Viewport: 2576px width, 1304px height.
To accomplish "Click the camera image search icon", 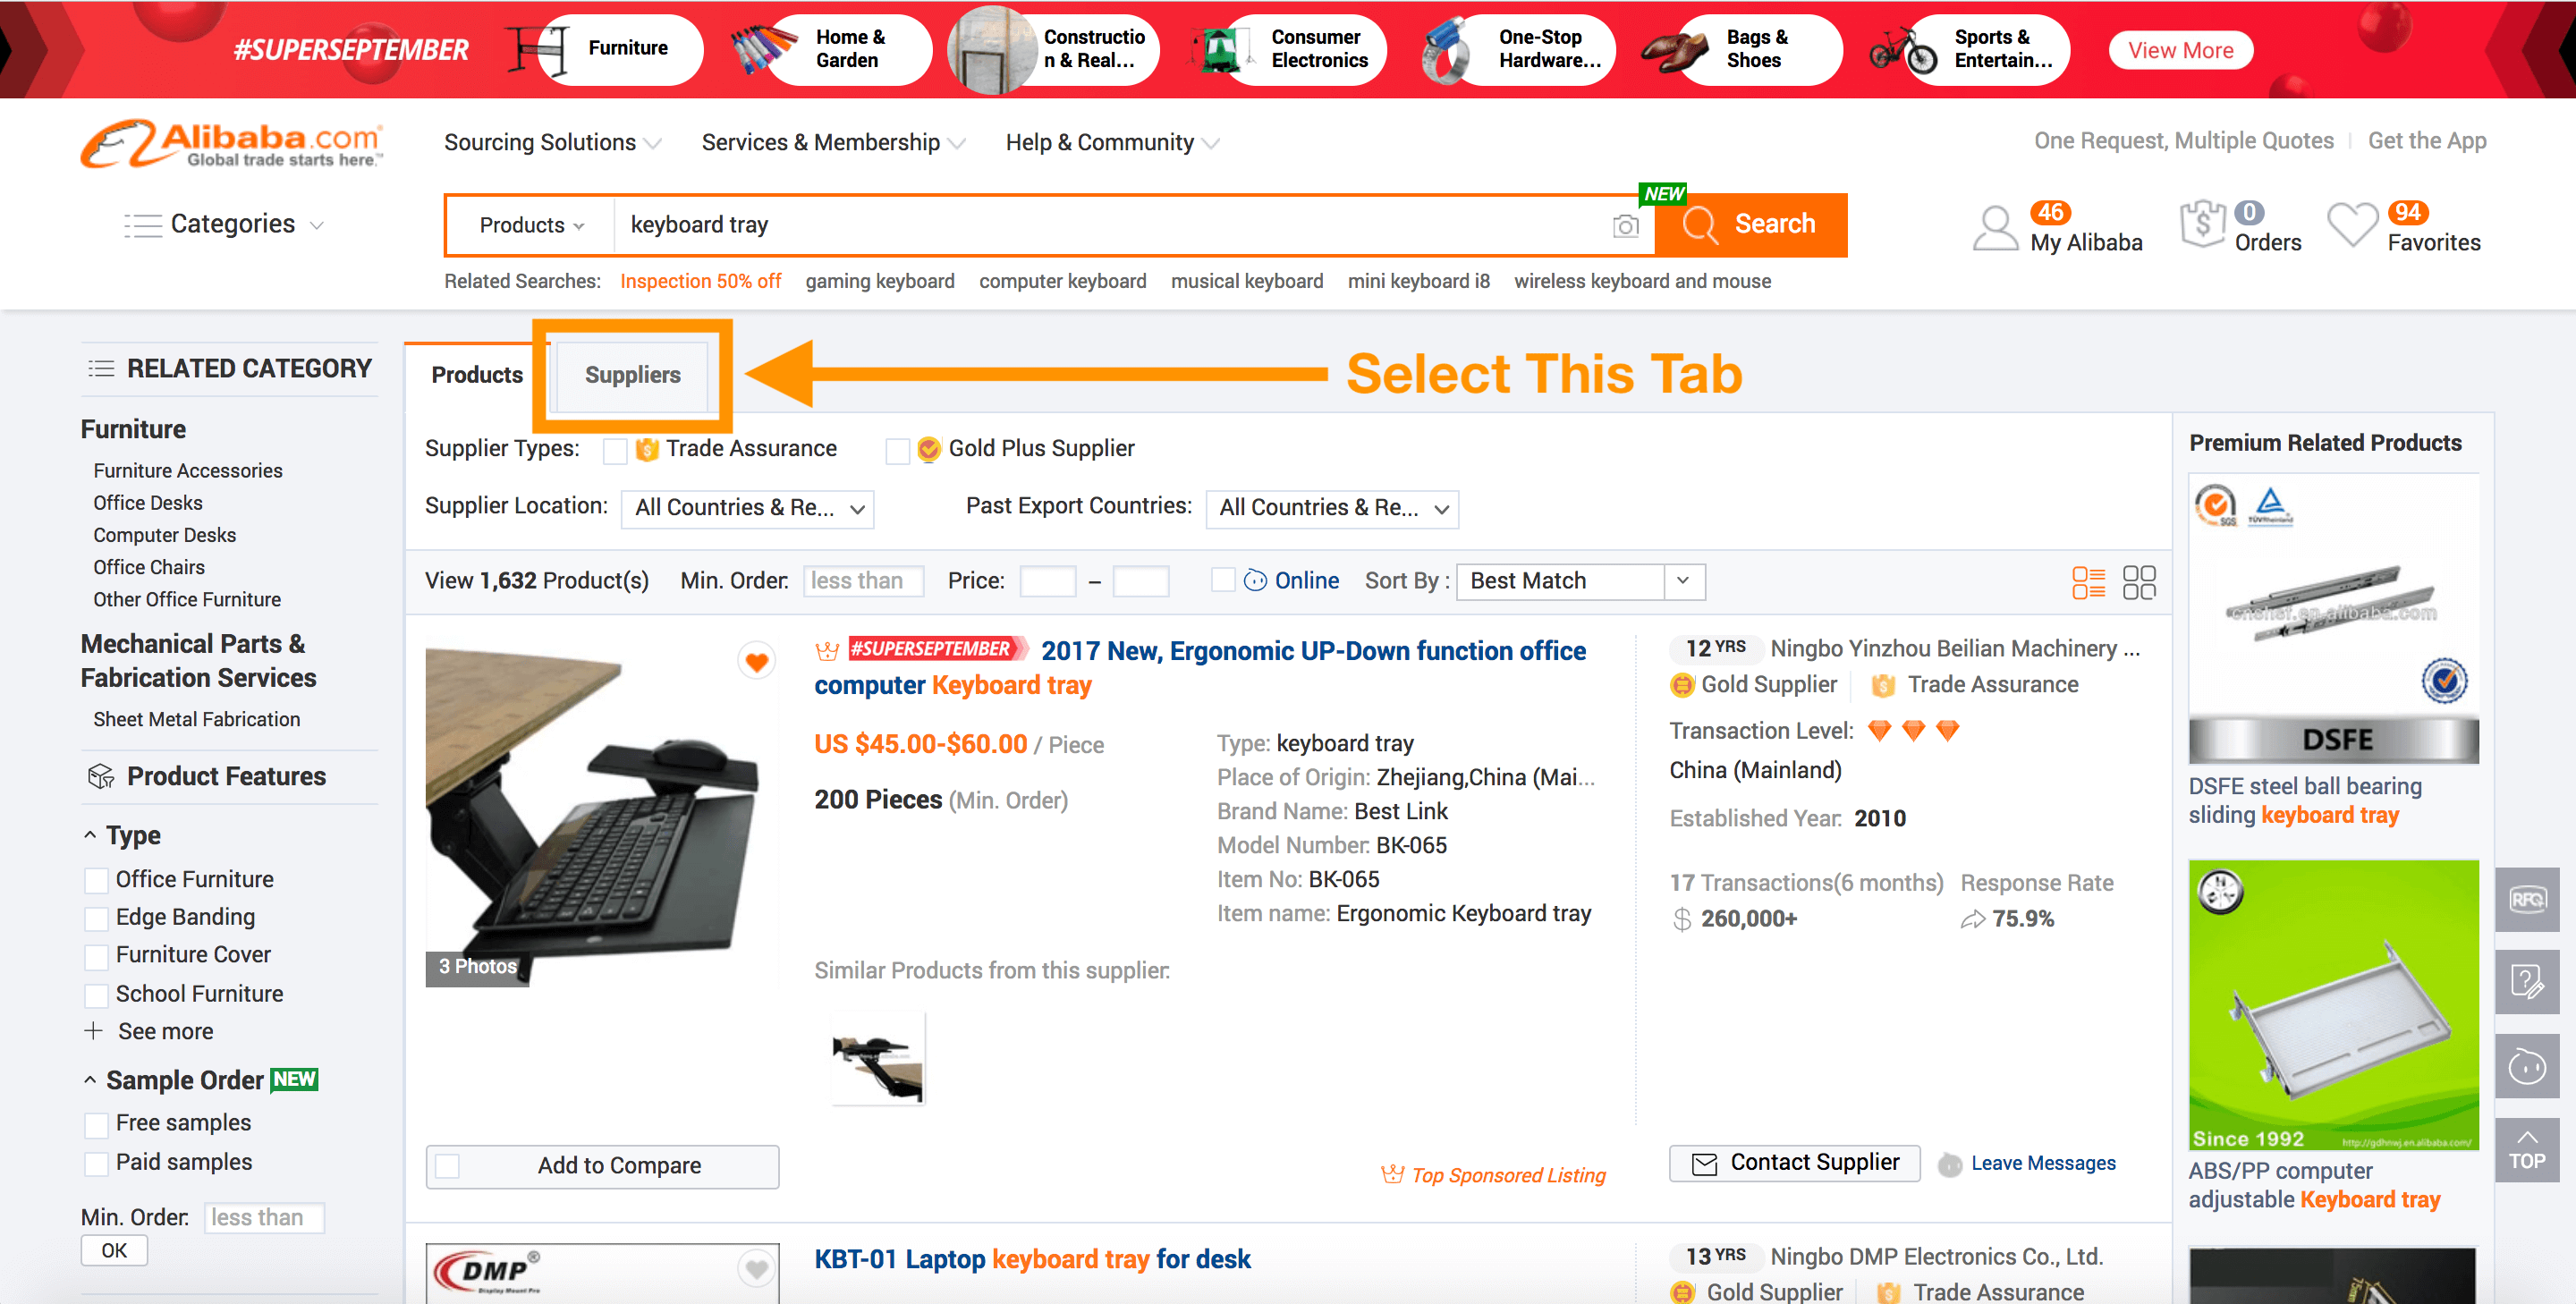I will (1626, 226).
